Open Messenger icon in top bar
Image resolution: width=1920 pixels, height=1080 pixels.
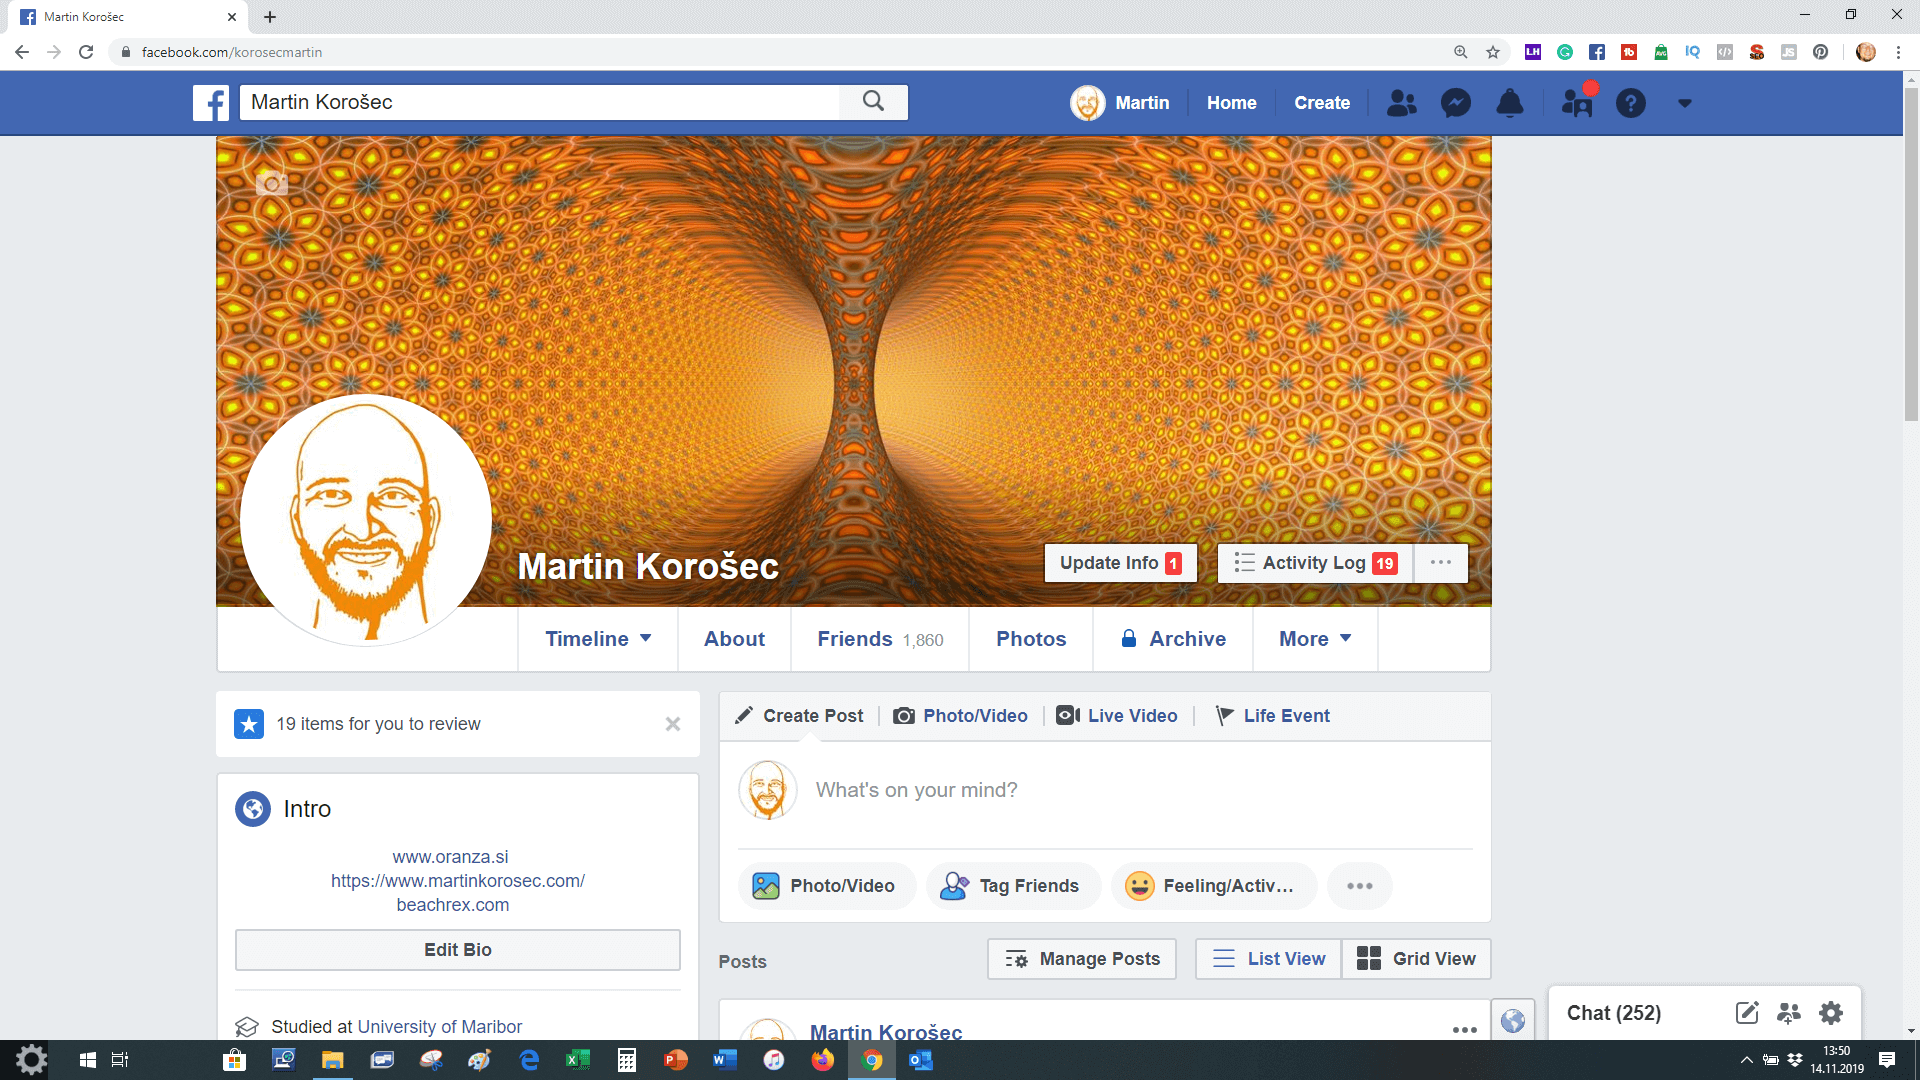[x=1455, y=103]
